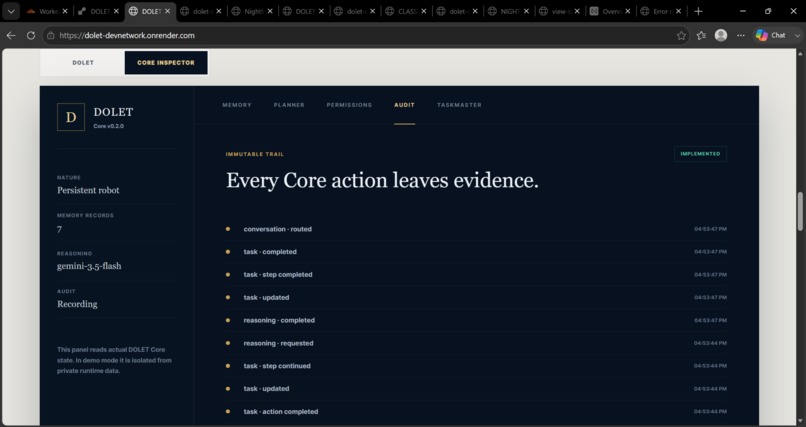Click the IMPLEMENTED status badge

click(x=700, y=154)
